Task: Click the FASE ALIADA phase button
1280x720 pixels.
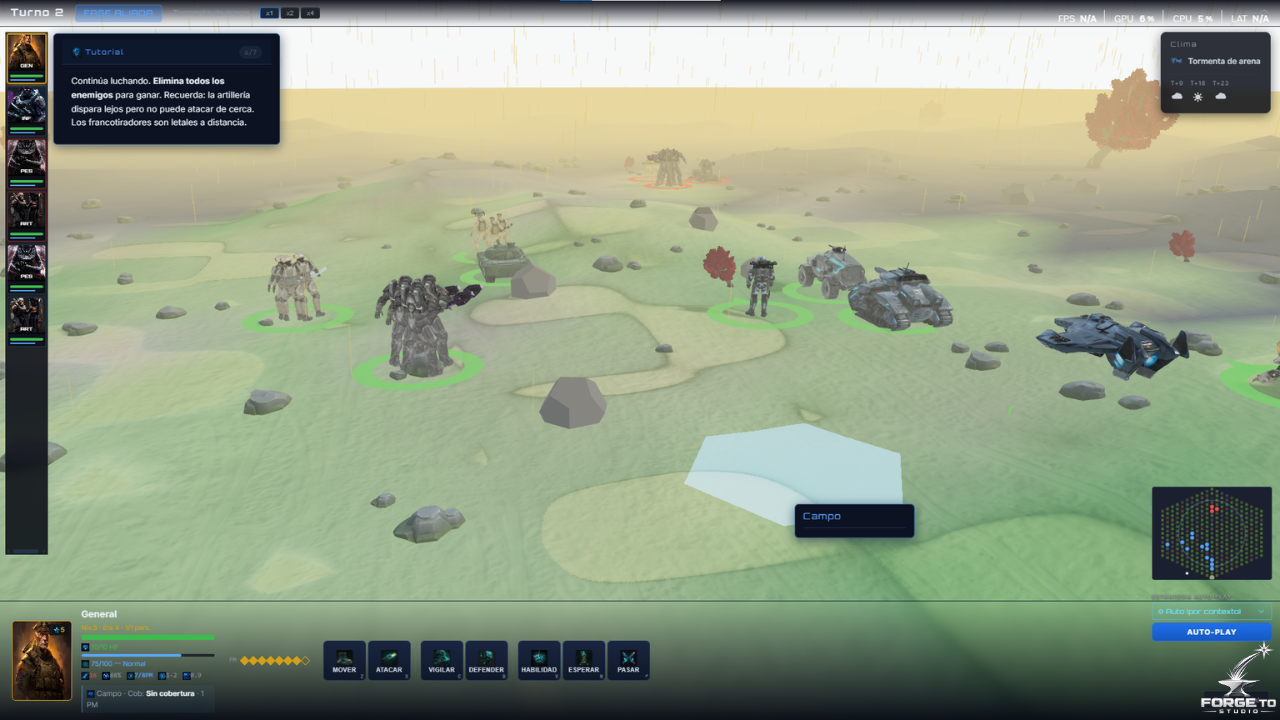Action: [119, 13]
